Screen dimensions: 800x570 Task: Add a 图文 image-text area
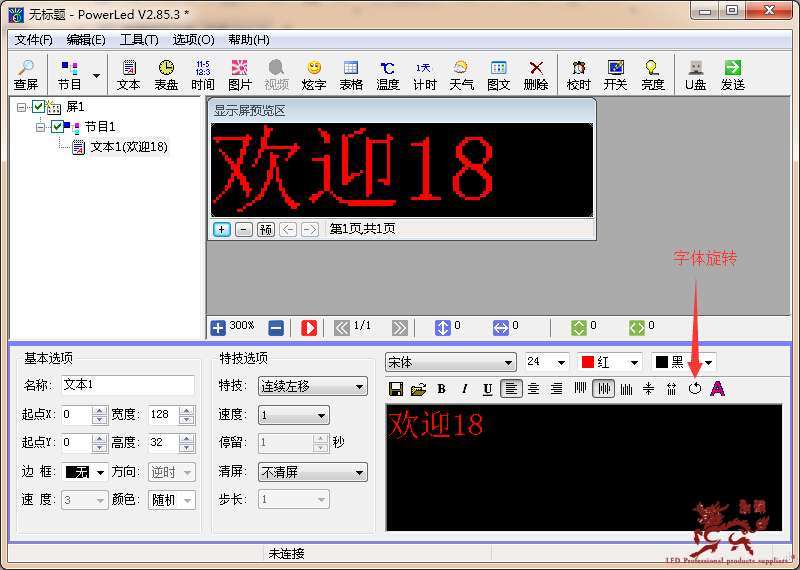498,75
